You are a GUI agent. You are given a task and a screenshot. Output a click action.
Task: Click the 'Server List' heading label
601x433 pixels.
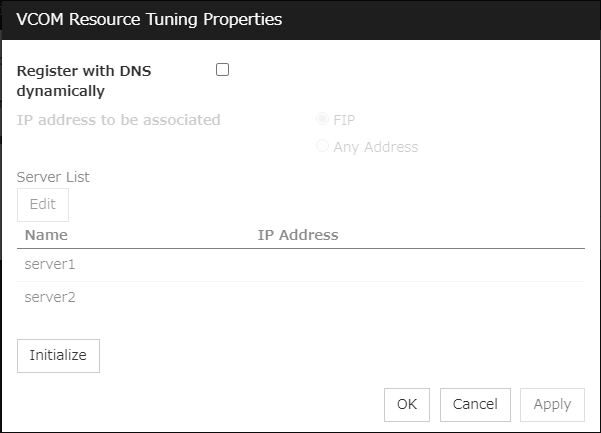coord(53,177)
